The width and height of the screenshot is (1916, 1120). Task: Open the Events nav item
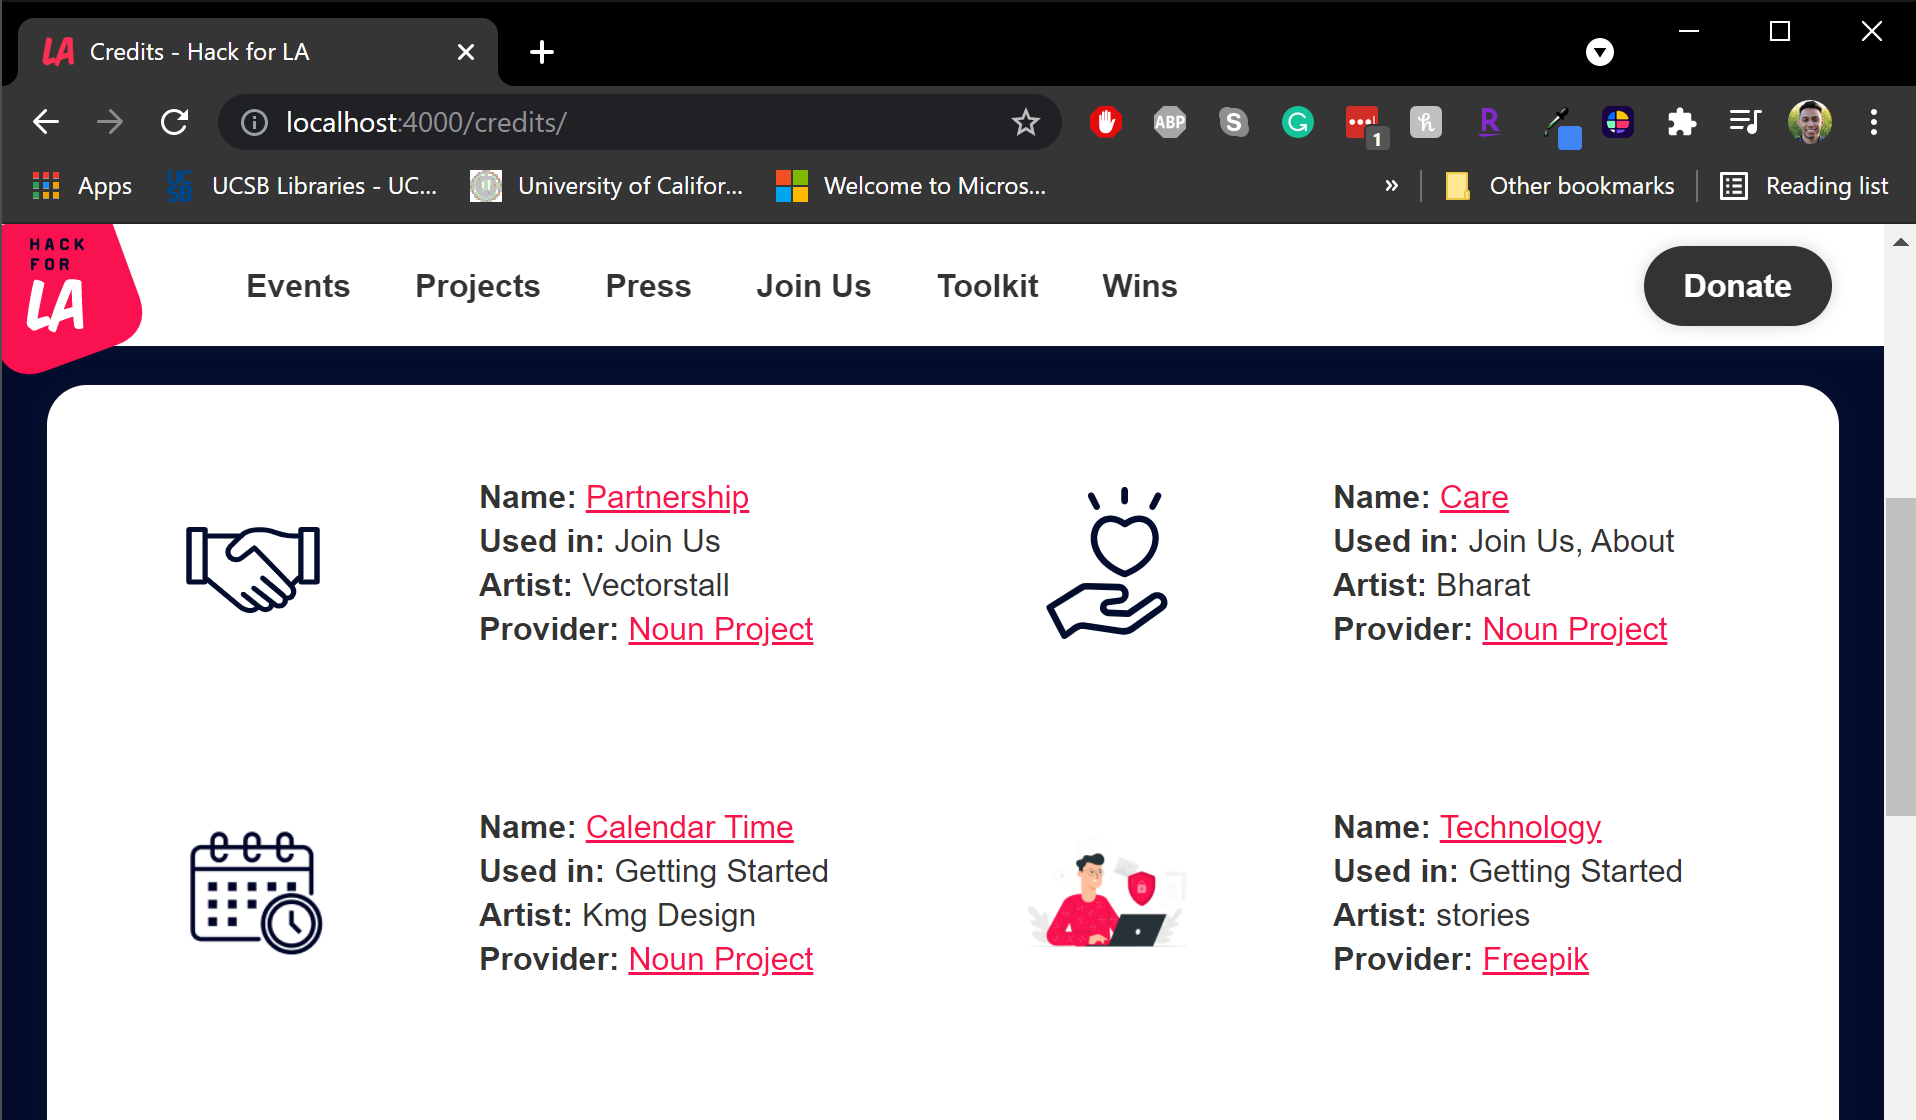coord(298,286)
